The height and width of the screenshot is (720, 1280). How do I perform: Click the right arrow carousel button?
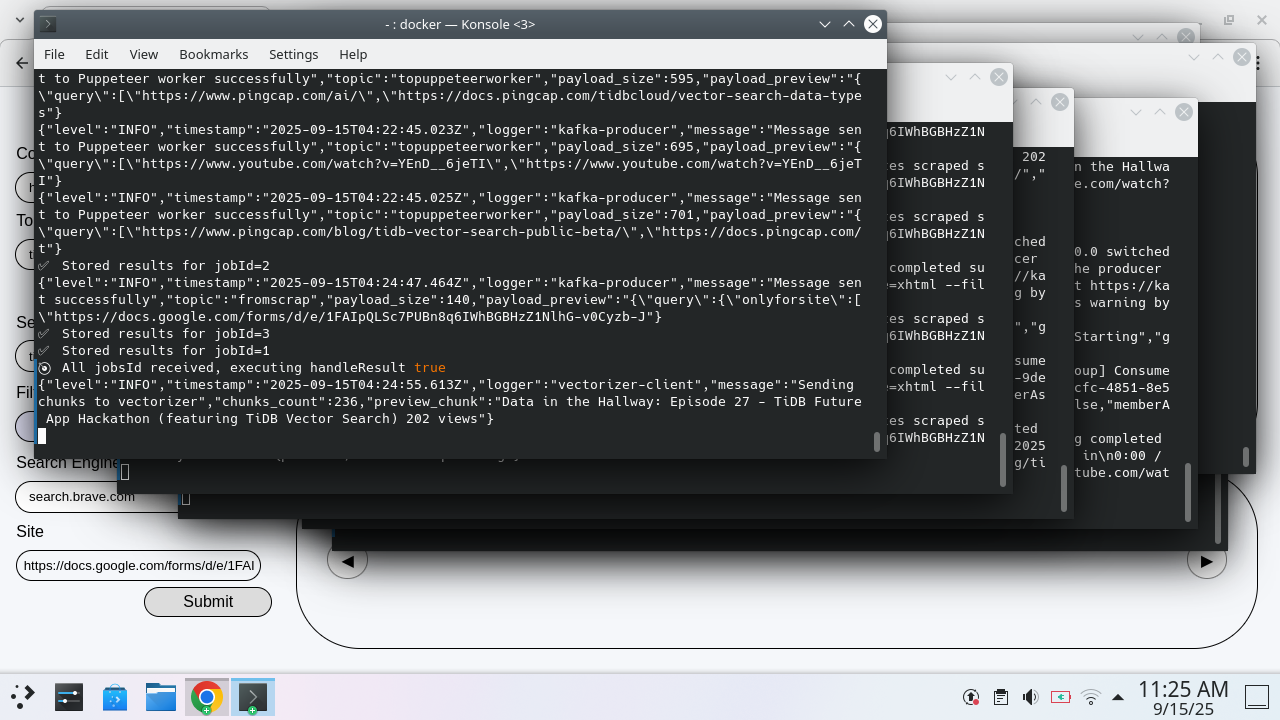pos(1206,561)
